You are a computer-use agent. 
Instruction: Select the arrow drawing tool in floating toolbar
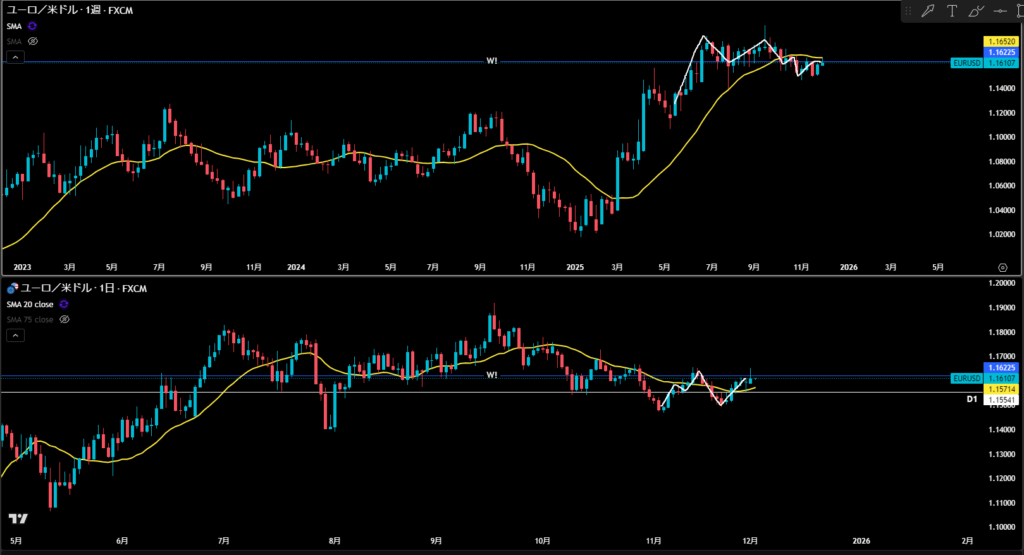[928, 11]
